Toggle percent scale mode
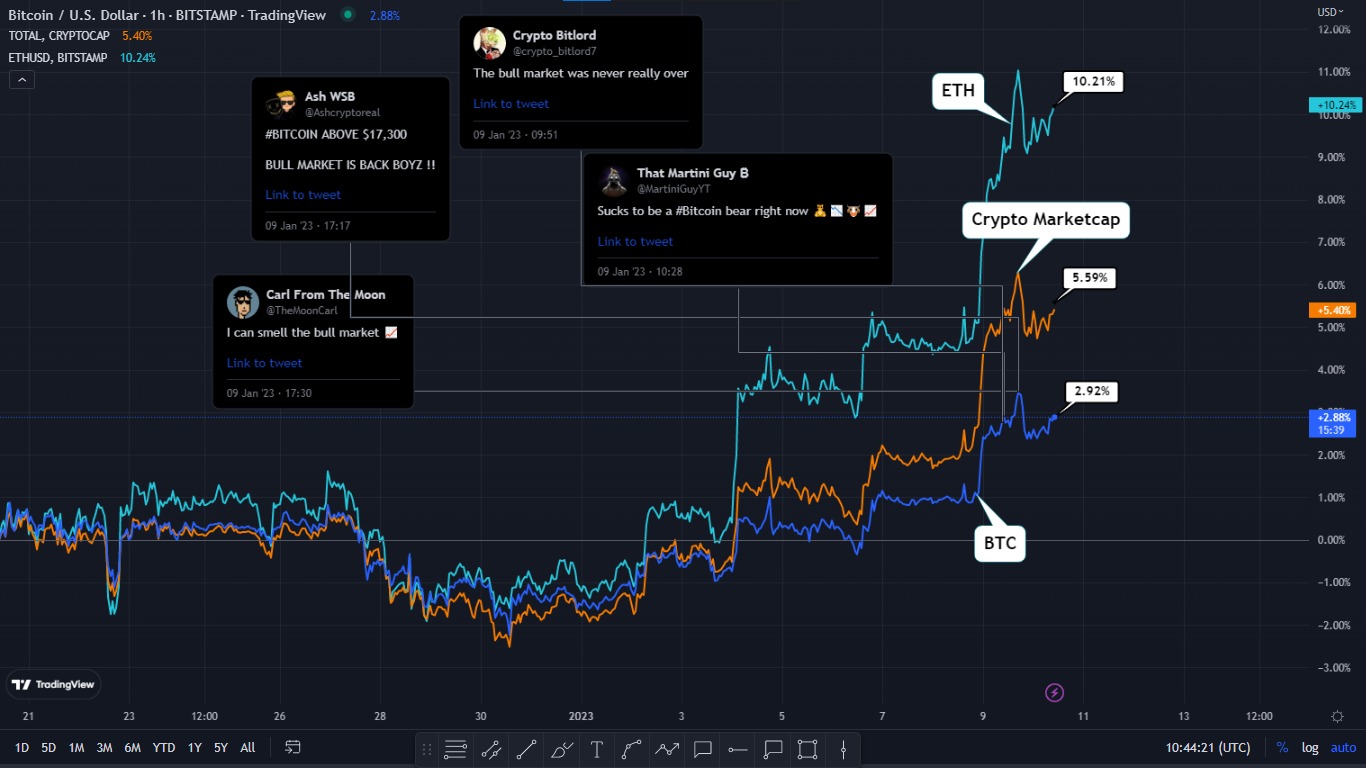 click(1282, 748)
